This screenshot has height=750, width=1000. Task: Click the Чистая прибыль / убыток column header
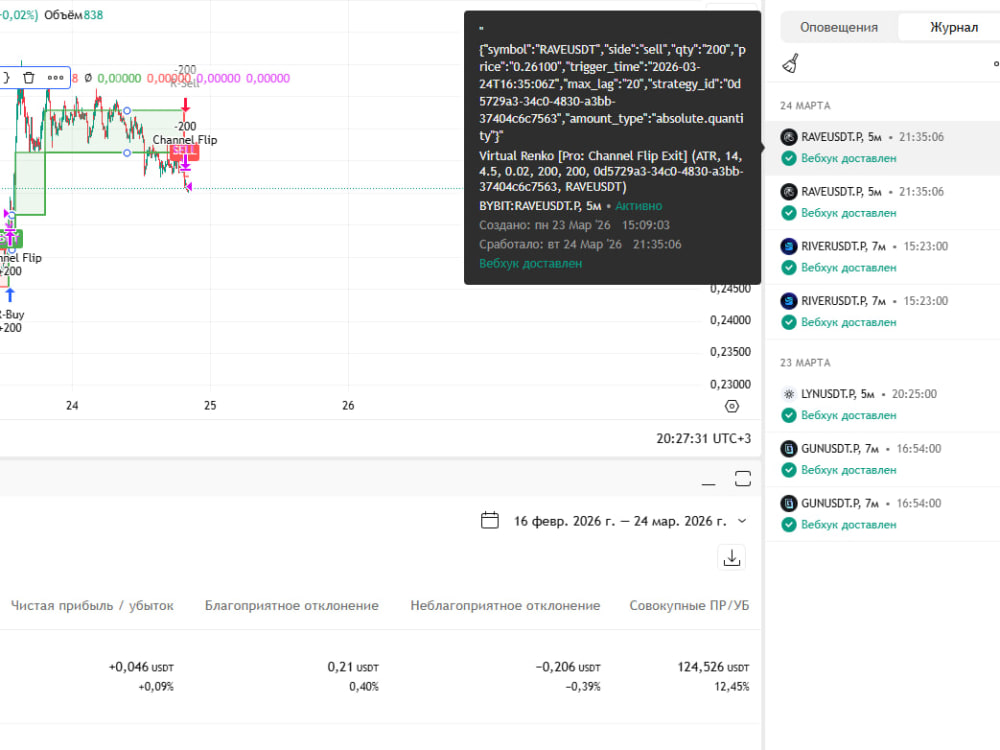tap(92, 606)
